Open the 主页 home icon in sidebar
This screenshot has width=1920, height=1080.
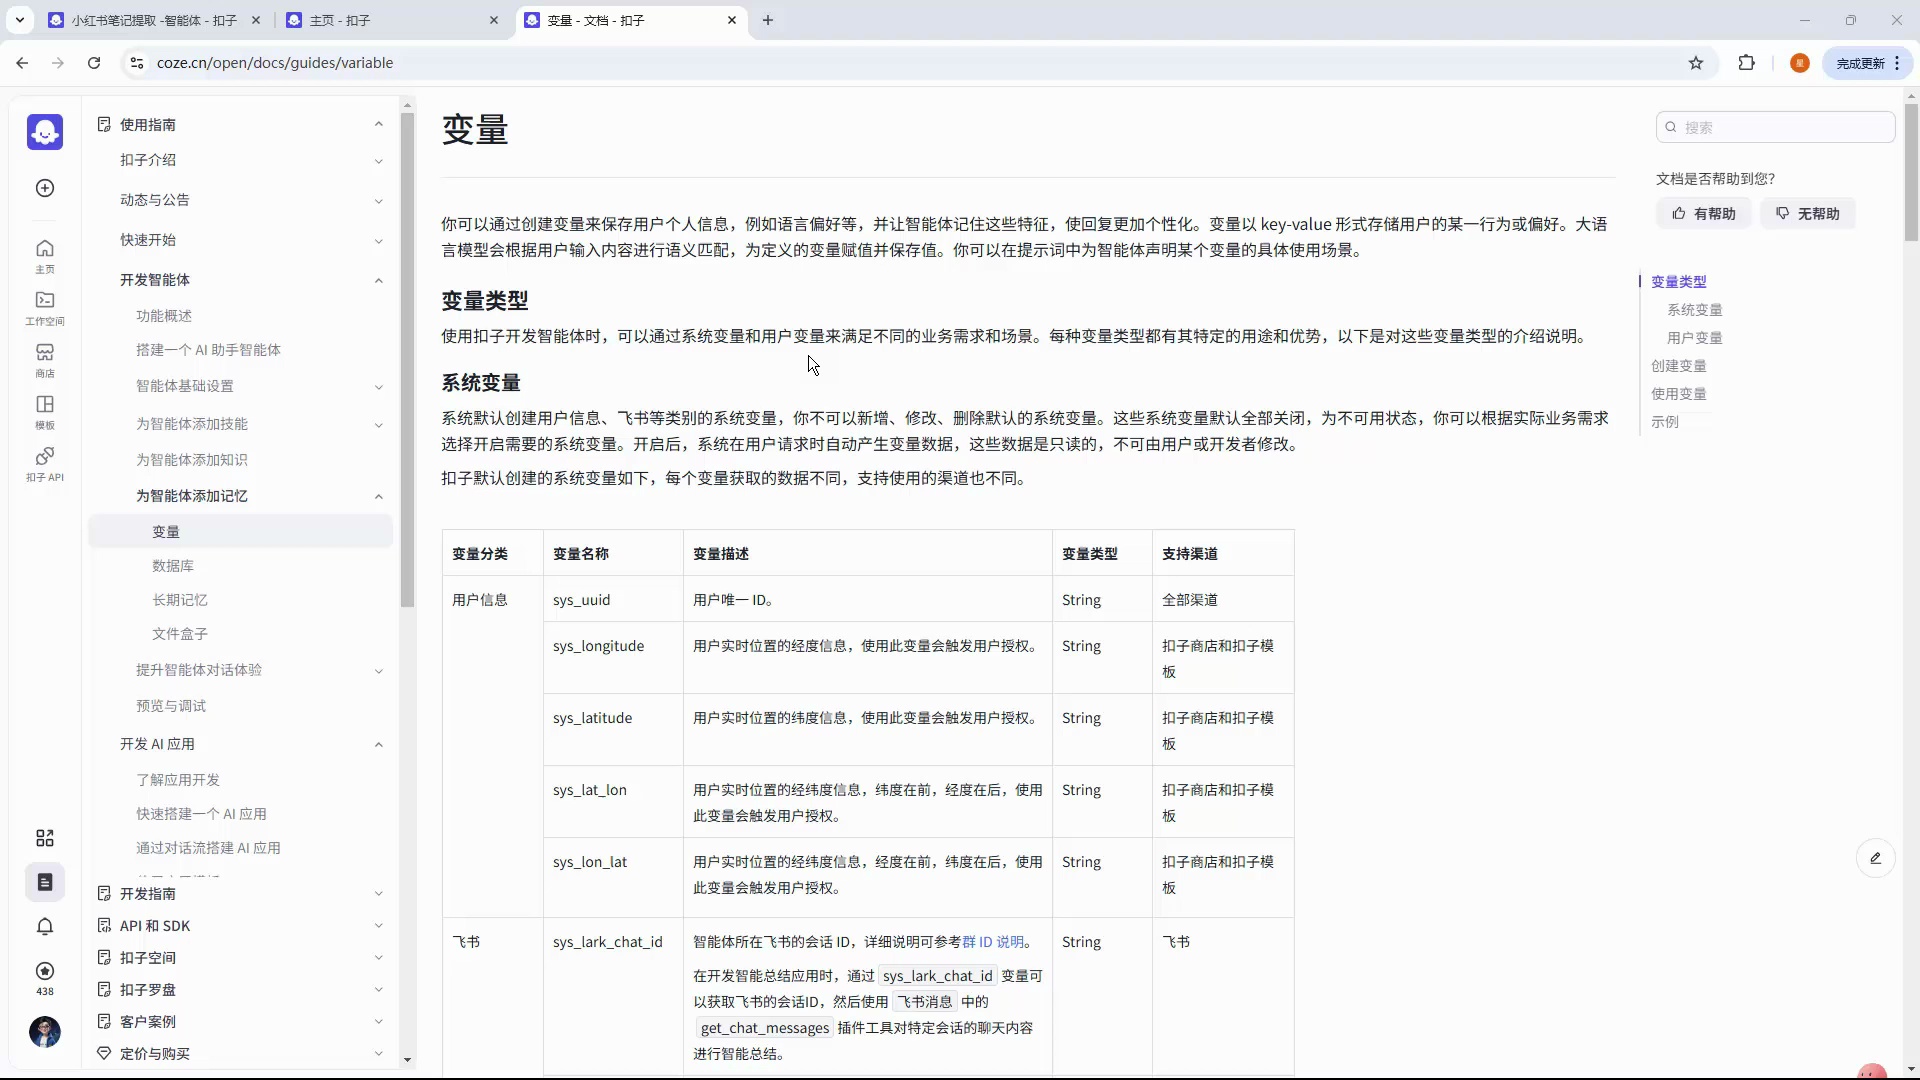(45, 255)
